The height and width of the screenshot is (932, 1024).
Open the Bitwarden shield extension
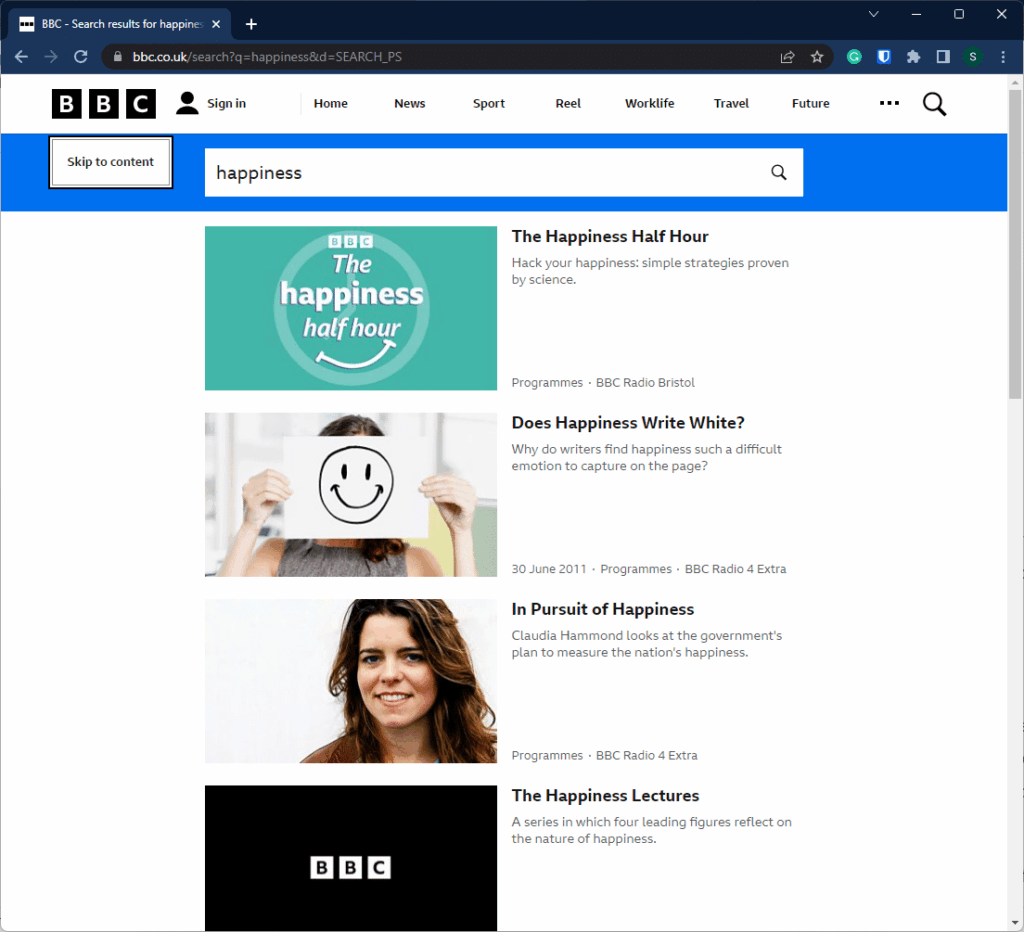pos(884,57)
